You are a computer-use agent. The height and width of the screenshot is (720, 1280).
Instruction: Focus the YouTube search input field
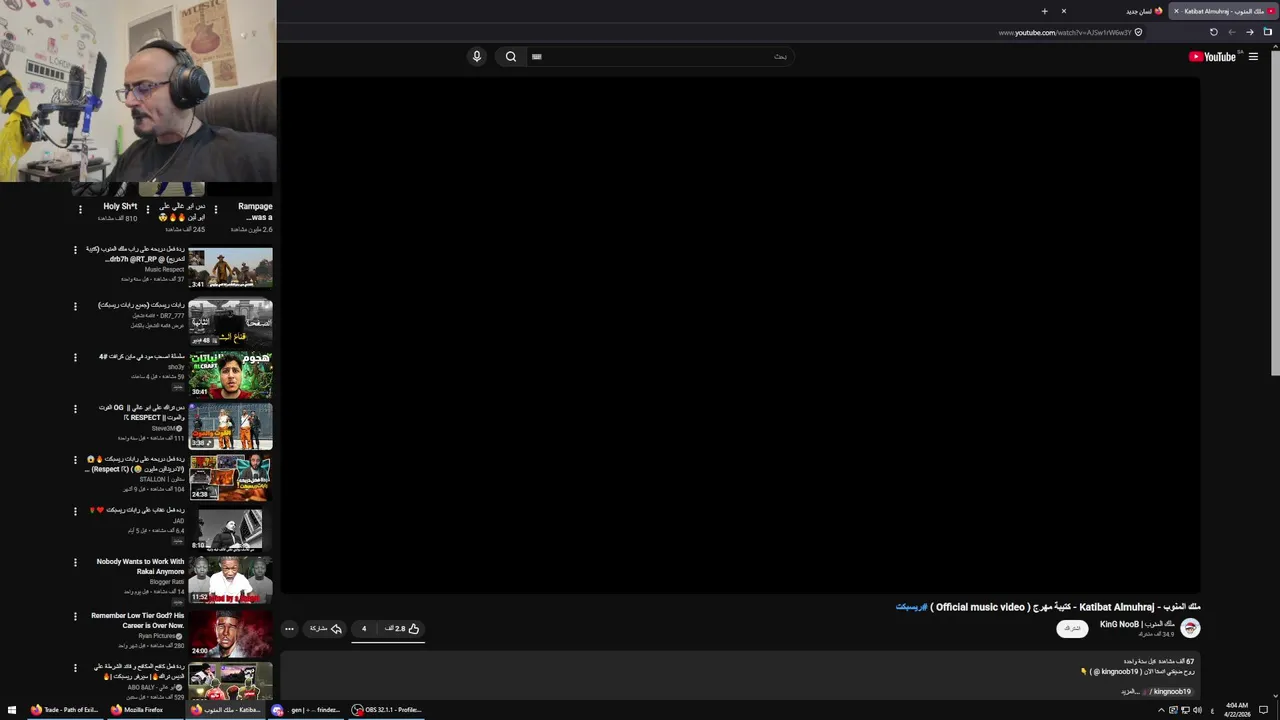(x=660, y=57)
